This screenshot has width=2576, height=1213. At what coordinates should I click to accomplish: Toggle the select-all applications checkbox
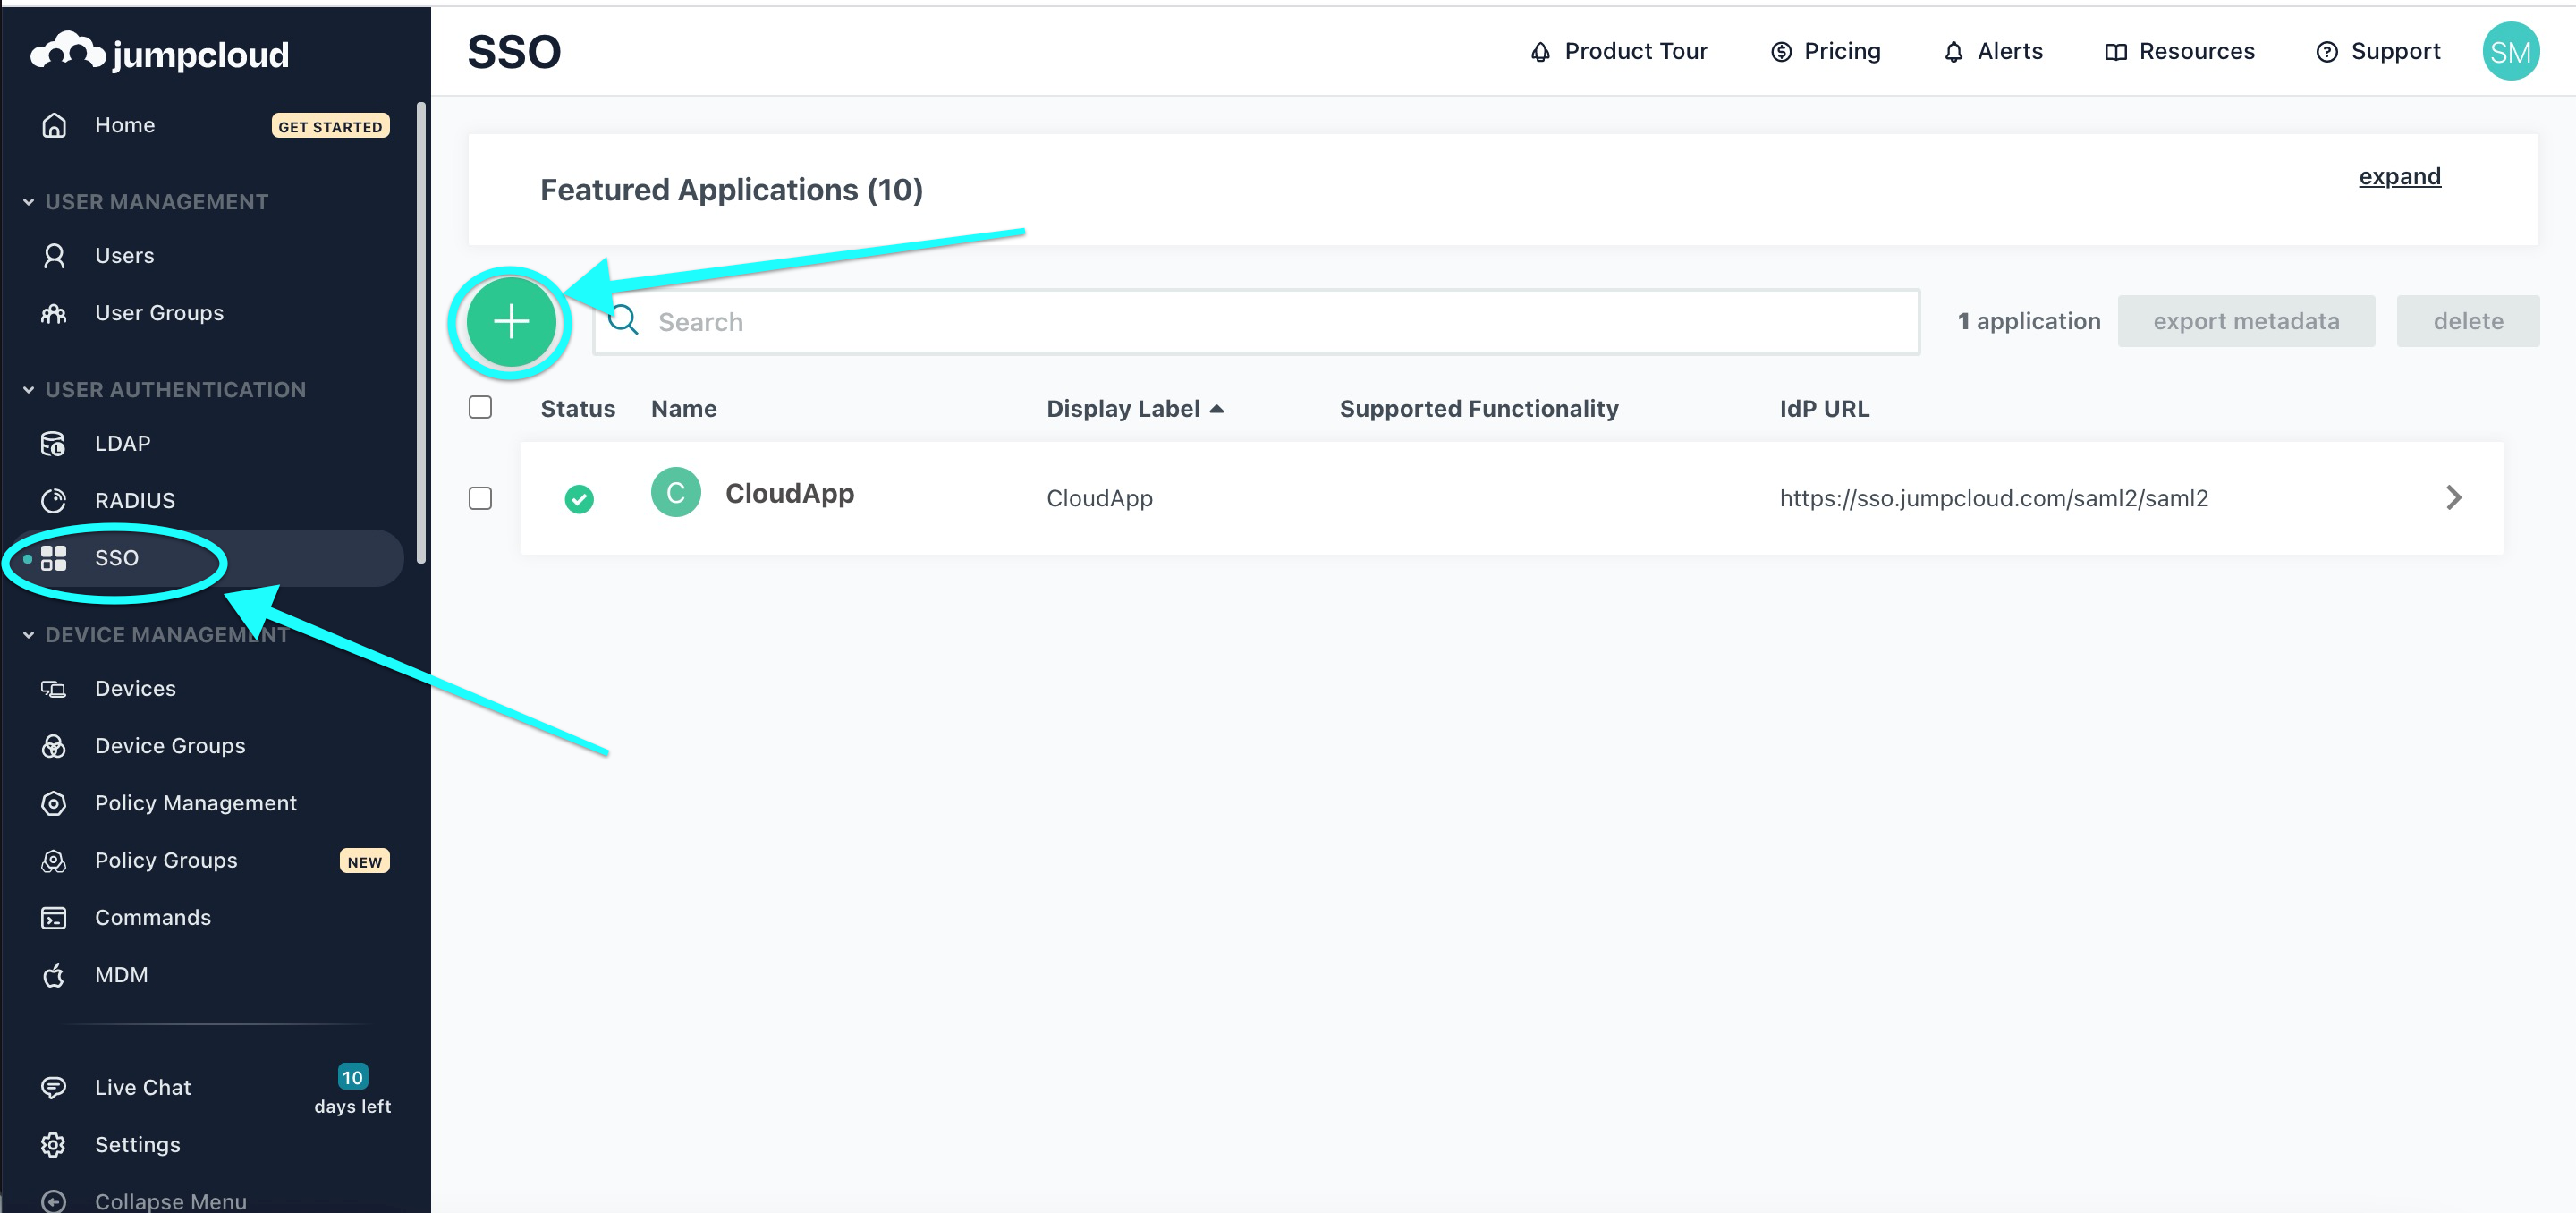coord(480,408)
